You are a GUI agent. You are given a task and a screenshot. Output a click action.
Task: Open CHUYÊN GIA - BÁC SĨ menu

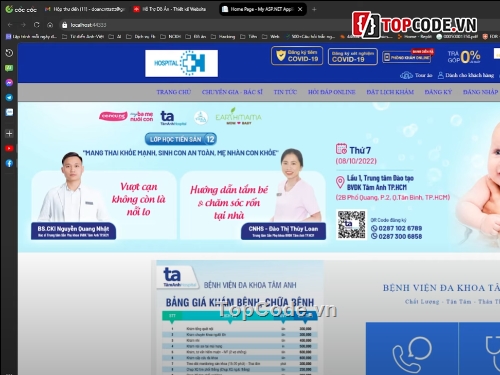click(232, 92)
